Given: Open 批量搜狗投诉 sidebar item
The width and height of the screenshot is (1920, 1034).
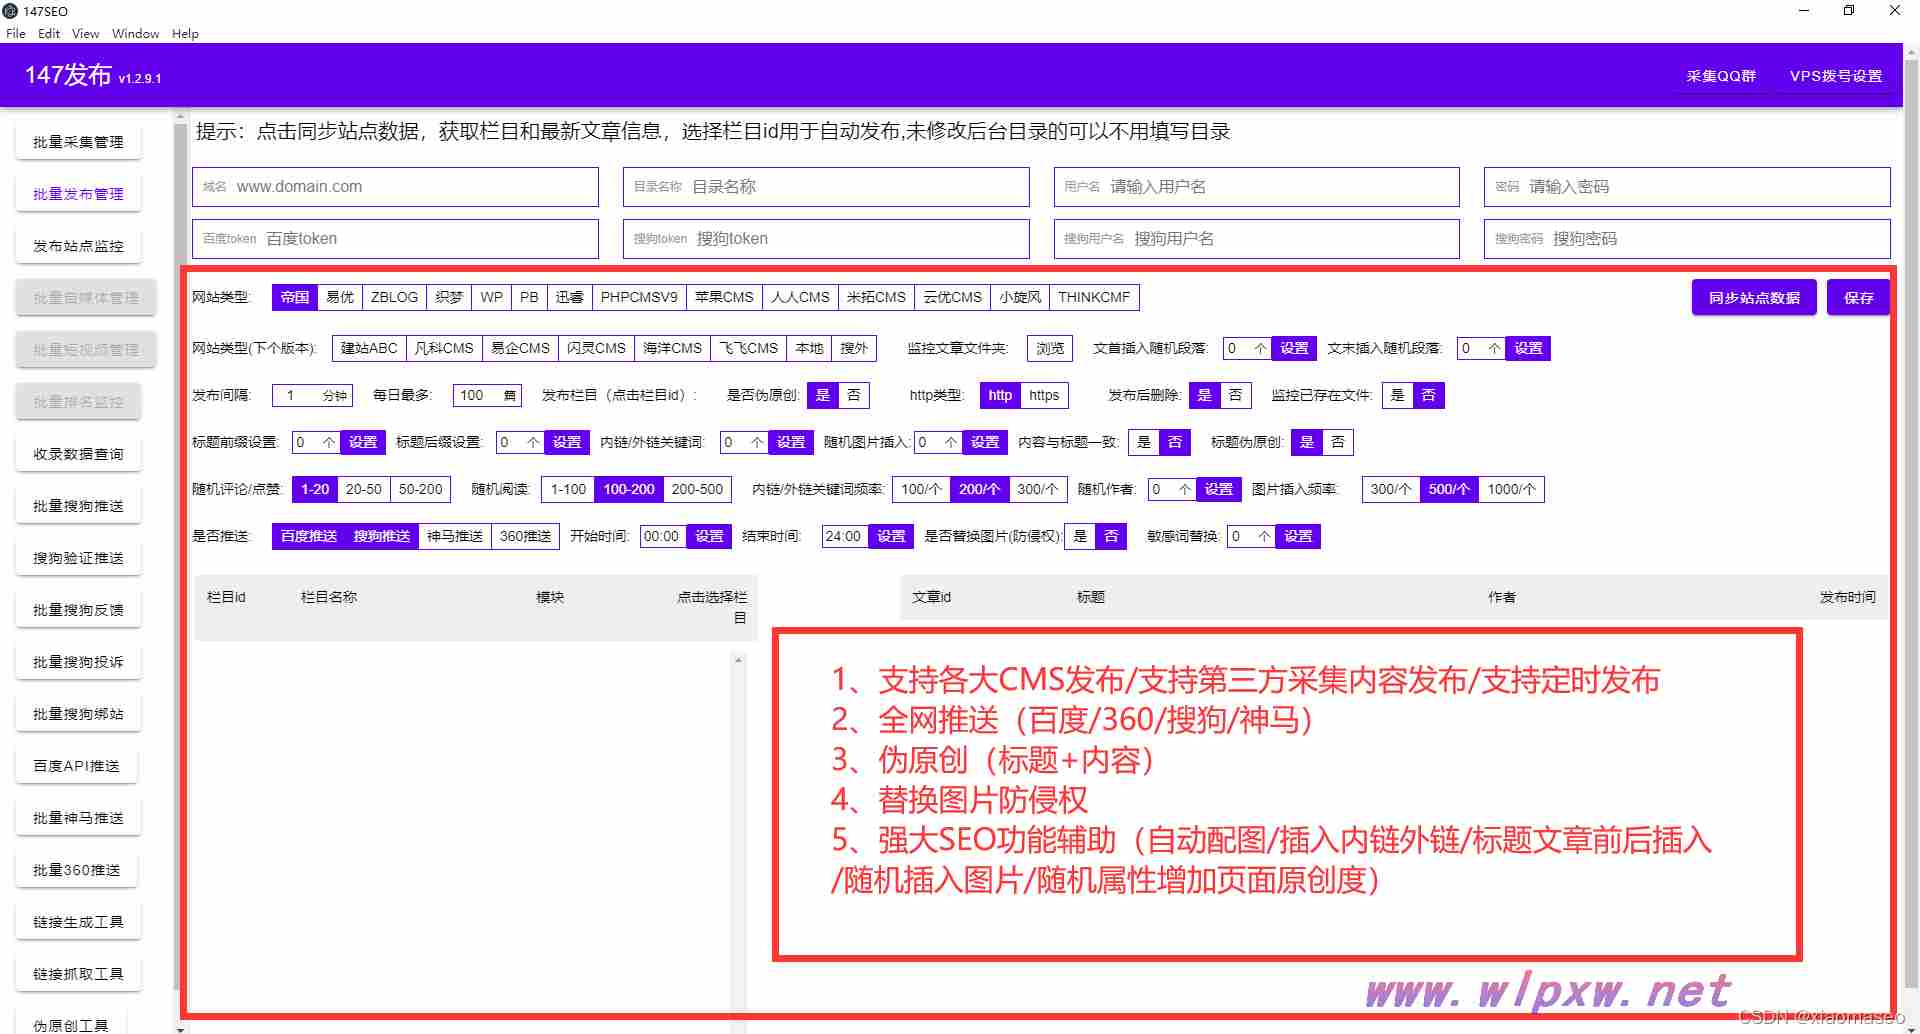Looking at the screenshot, I should [x=78, y=662].
